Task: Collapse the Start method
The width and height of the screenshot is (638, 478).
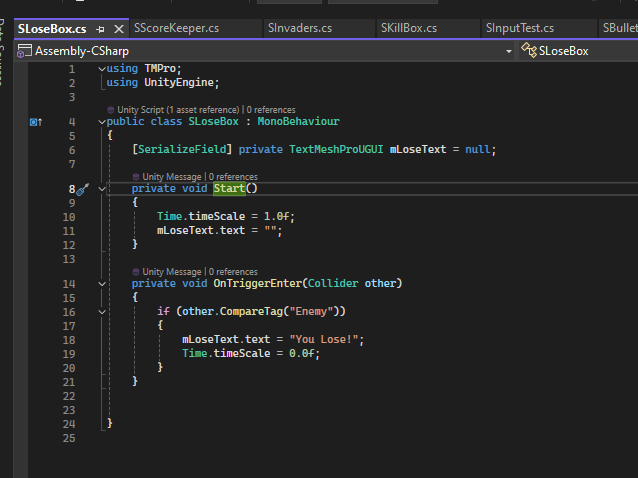Action: pyautogui.click(x=102, y=189)
